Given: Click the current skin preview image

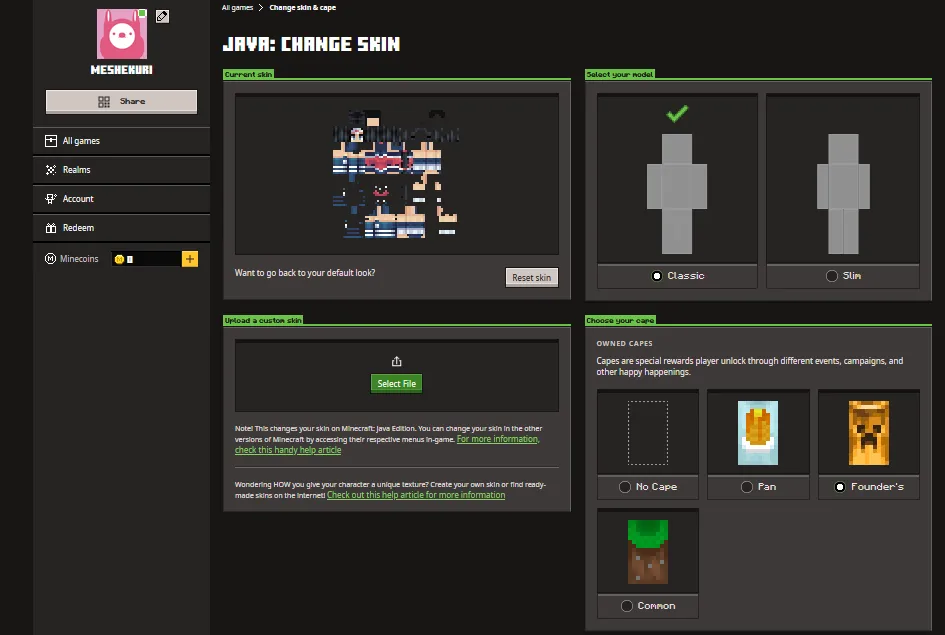Looking at the screenshot, I should coord(397,174).
